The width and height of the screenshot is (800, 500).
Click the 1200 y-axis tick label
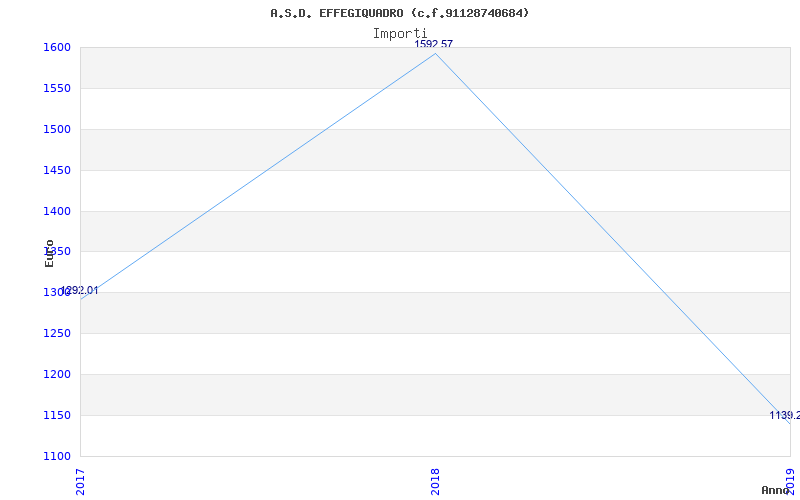click(x=57, y=374)
